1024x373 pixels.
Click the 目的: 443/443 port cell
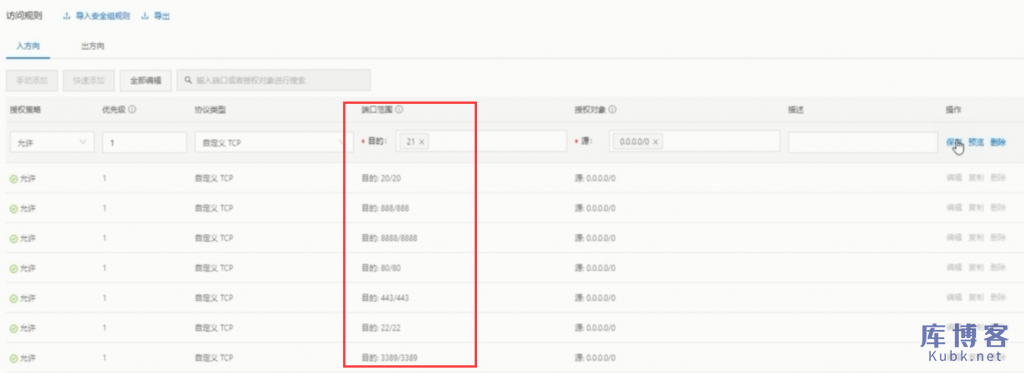[x=385, y=298]
